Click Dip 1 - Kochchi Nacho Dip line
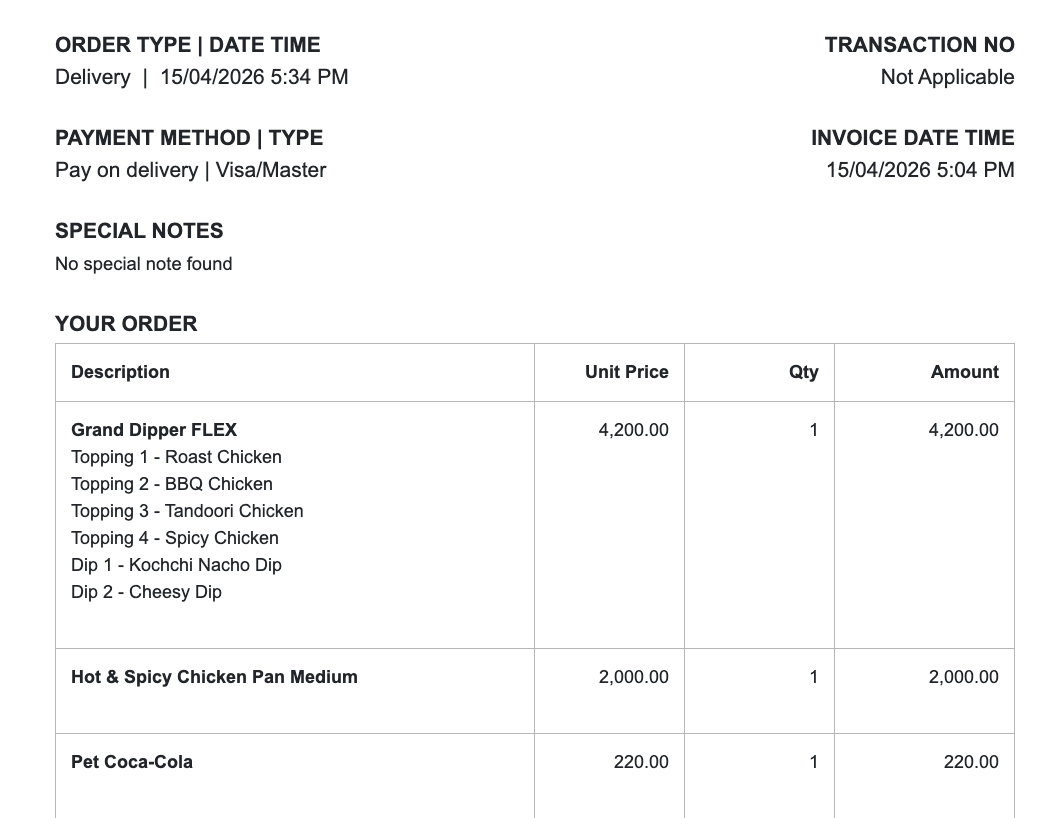 [176, 565]
